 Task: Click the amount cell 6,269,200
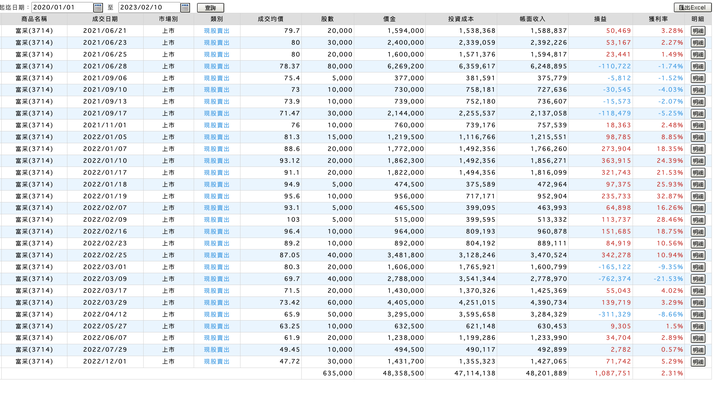406,66
